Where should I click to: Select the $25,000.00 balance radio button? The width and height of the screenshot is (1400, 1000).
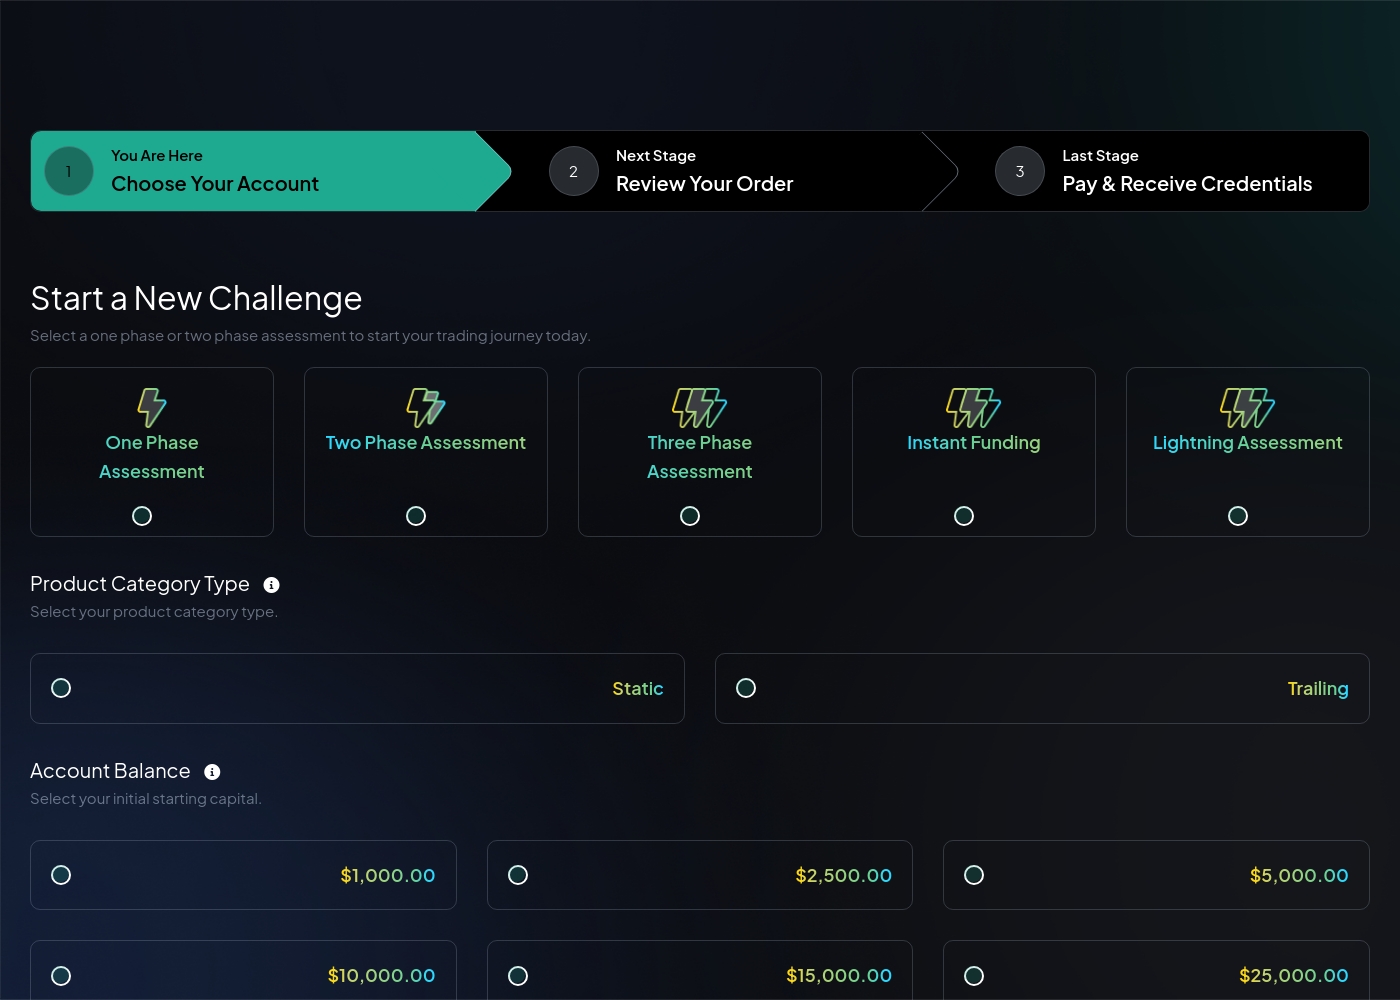pos(974,976)
